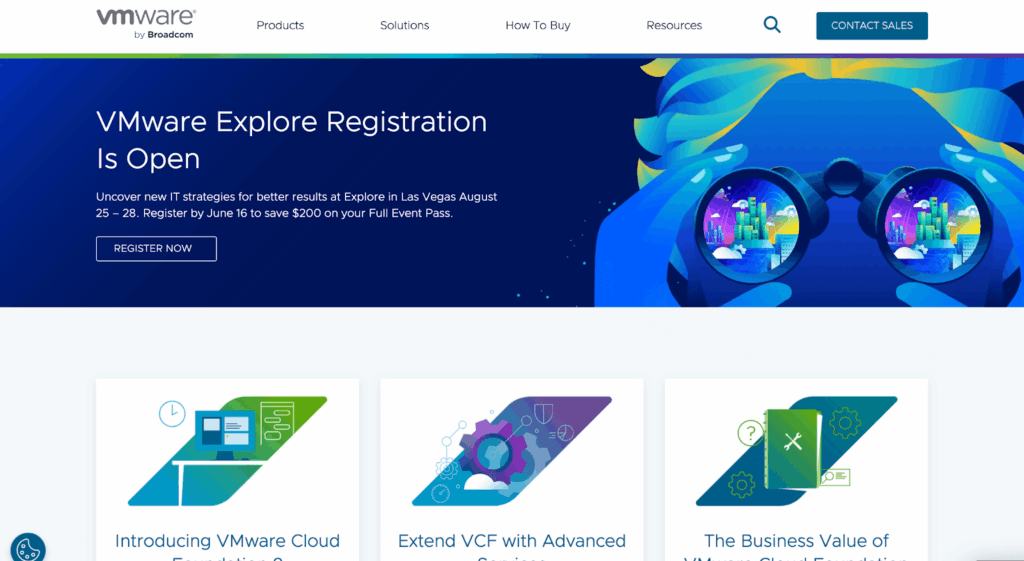Open the How To Buy menu
The width and height of the screenshot is (1024, 561).
coord(538,25)
